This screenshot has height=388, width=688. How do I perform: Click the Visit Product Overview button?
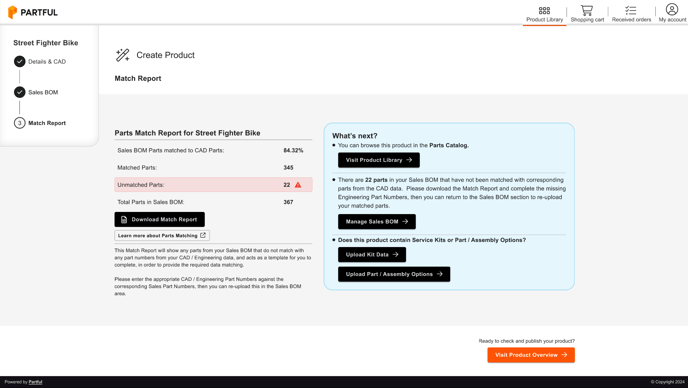click(531, 355)
